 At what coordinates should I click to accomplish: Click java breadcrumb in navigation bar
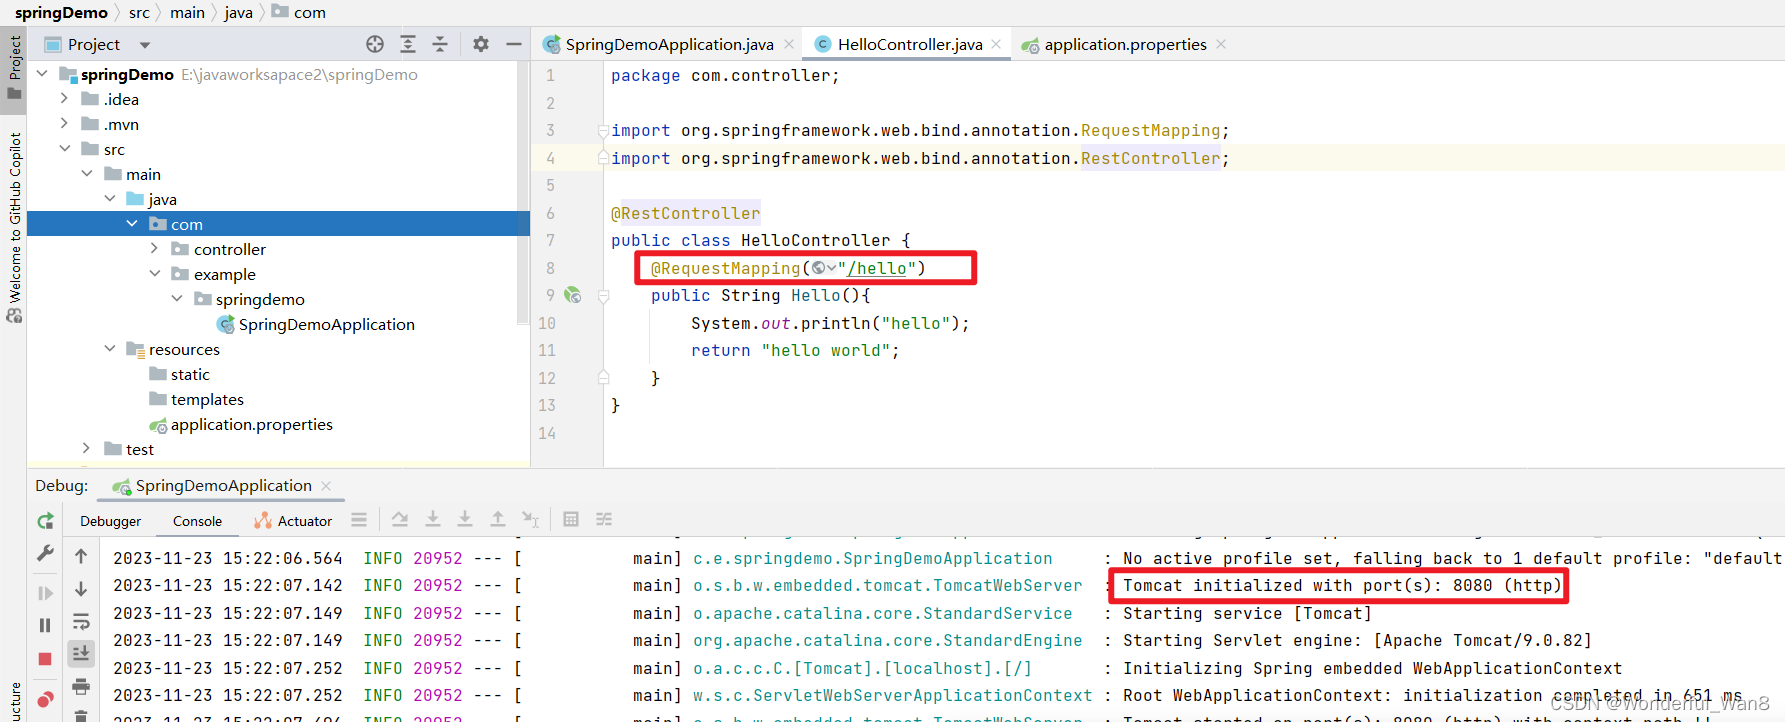pyautogui.click(x=238, y=12)
